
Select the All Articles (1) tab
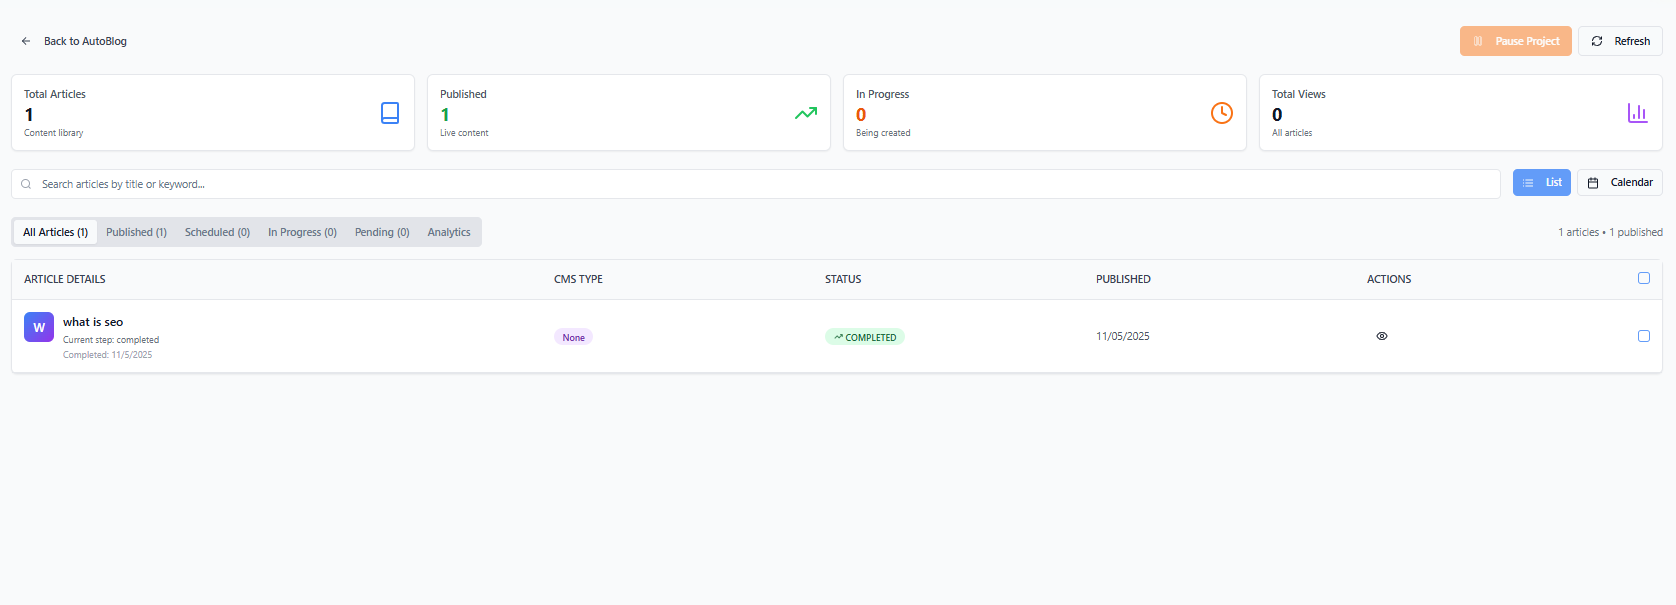coord(56,232)
